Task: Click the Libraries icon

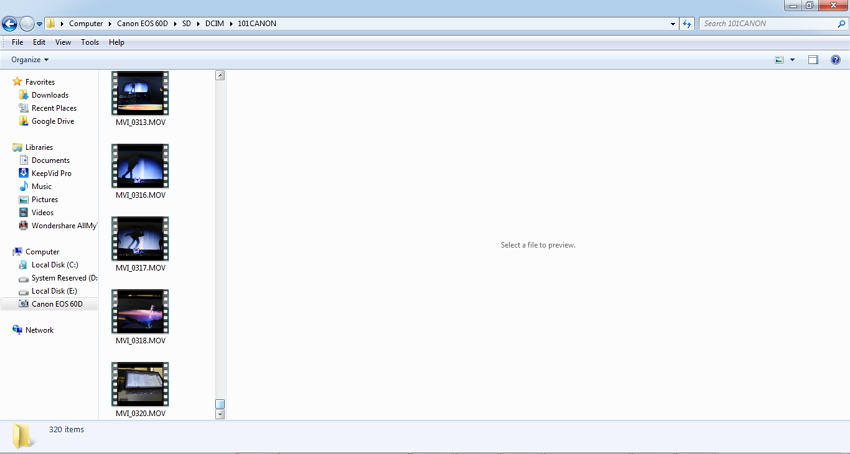Action: click(x=17, y=147)
